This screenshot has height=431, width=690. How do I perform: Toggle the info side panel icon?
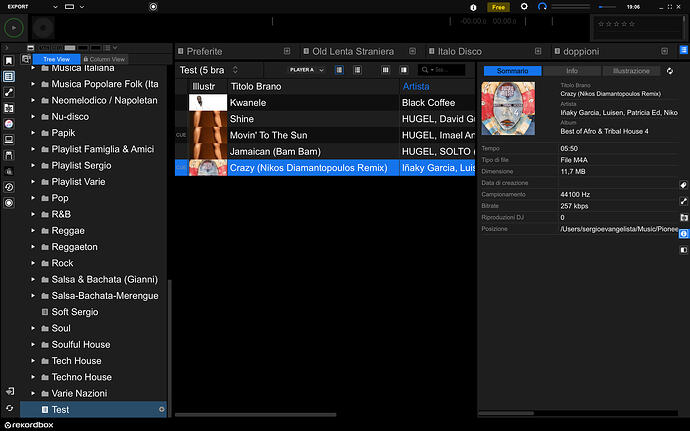tap(683, 234)
